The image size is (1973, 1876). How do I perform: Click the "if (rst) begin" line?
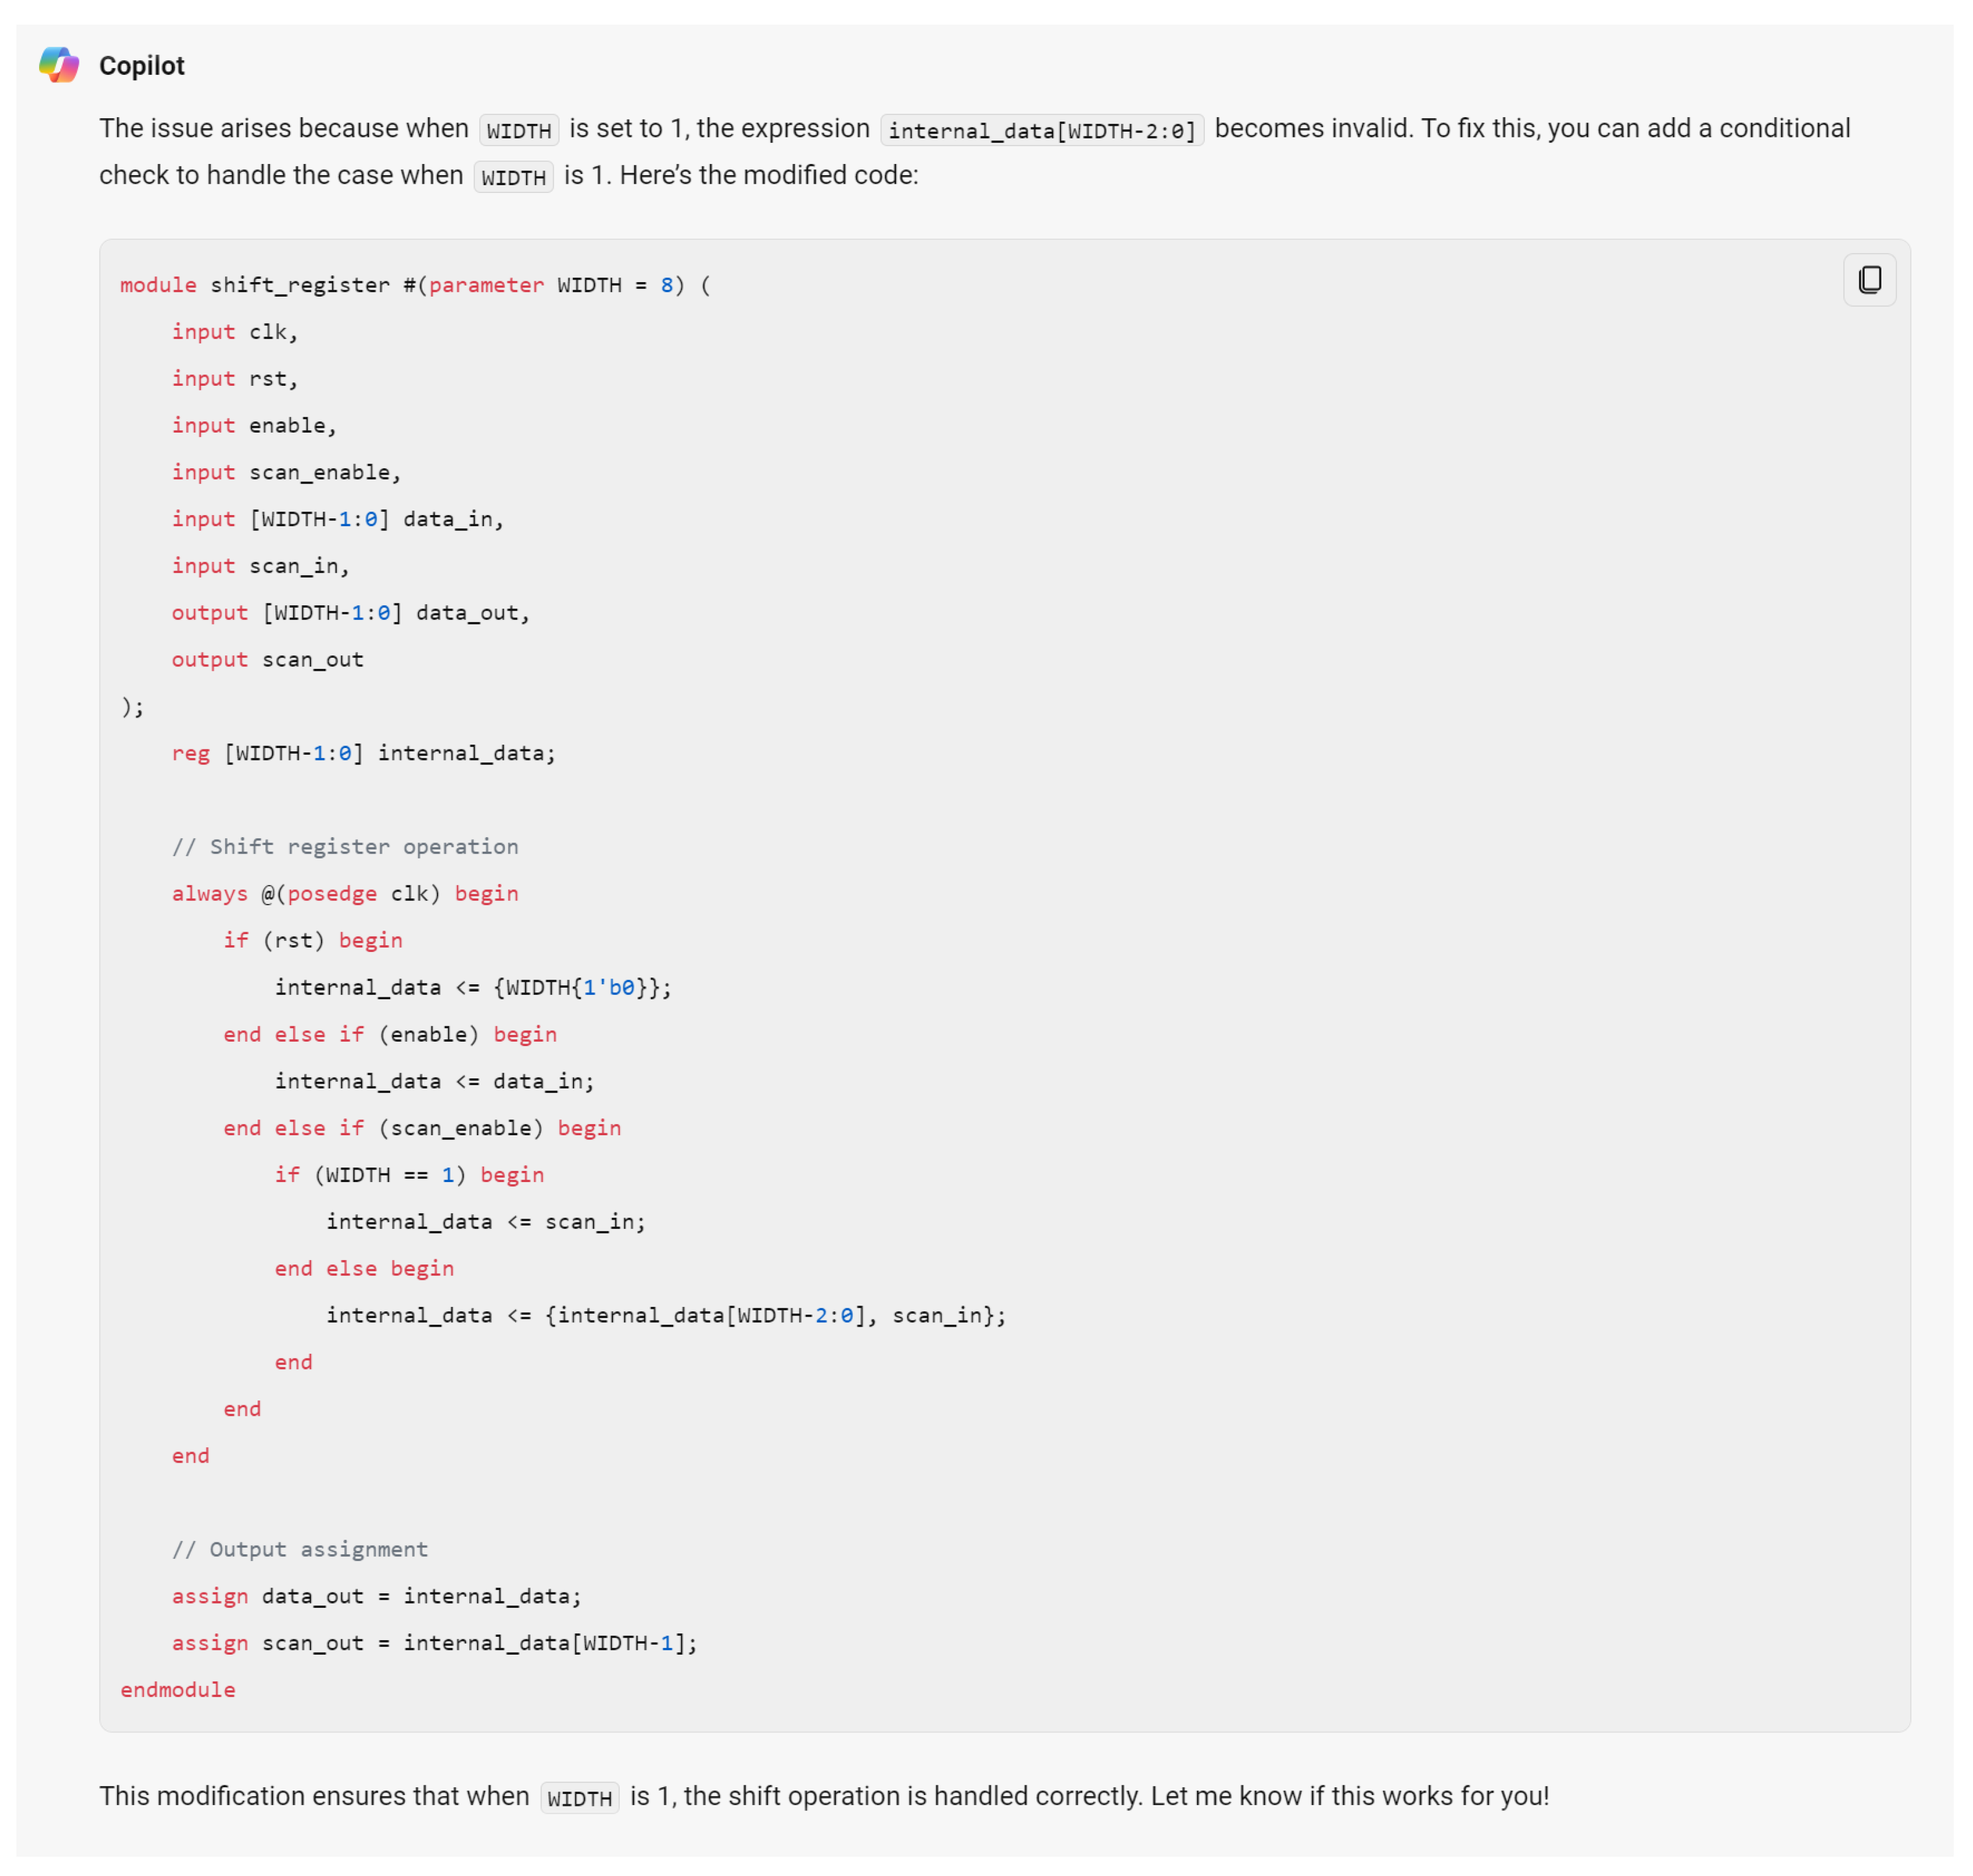(312, 940)
